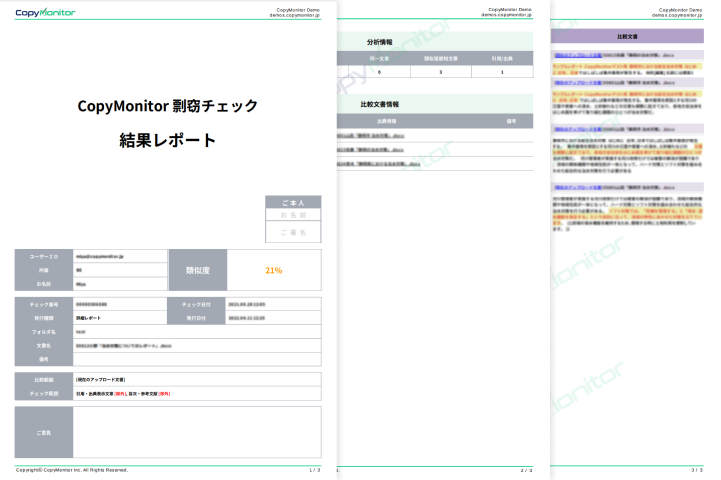Open the source link ending 'における治水対策」.docx'

tap(378, 164)
